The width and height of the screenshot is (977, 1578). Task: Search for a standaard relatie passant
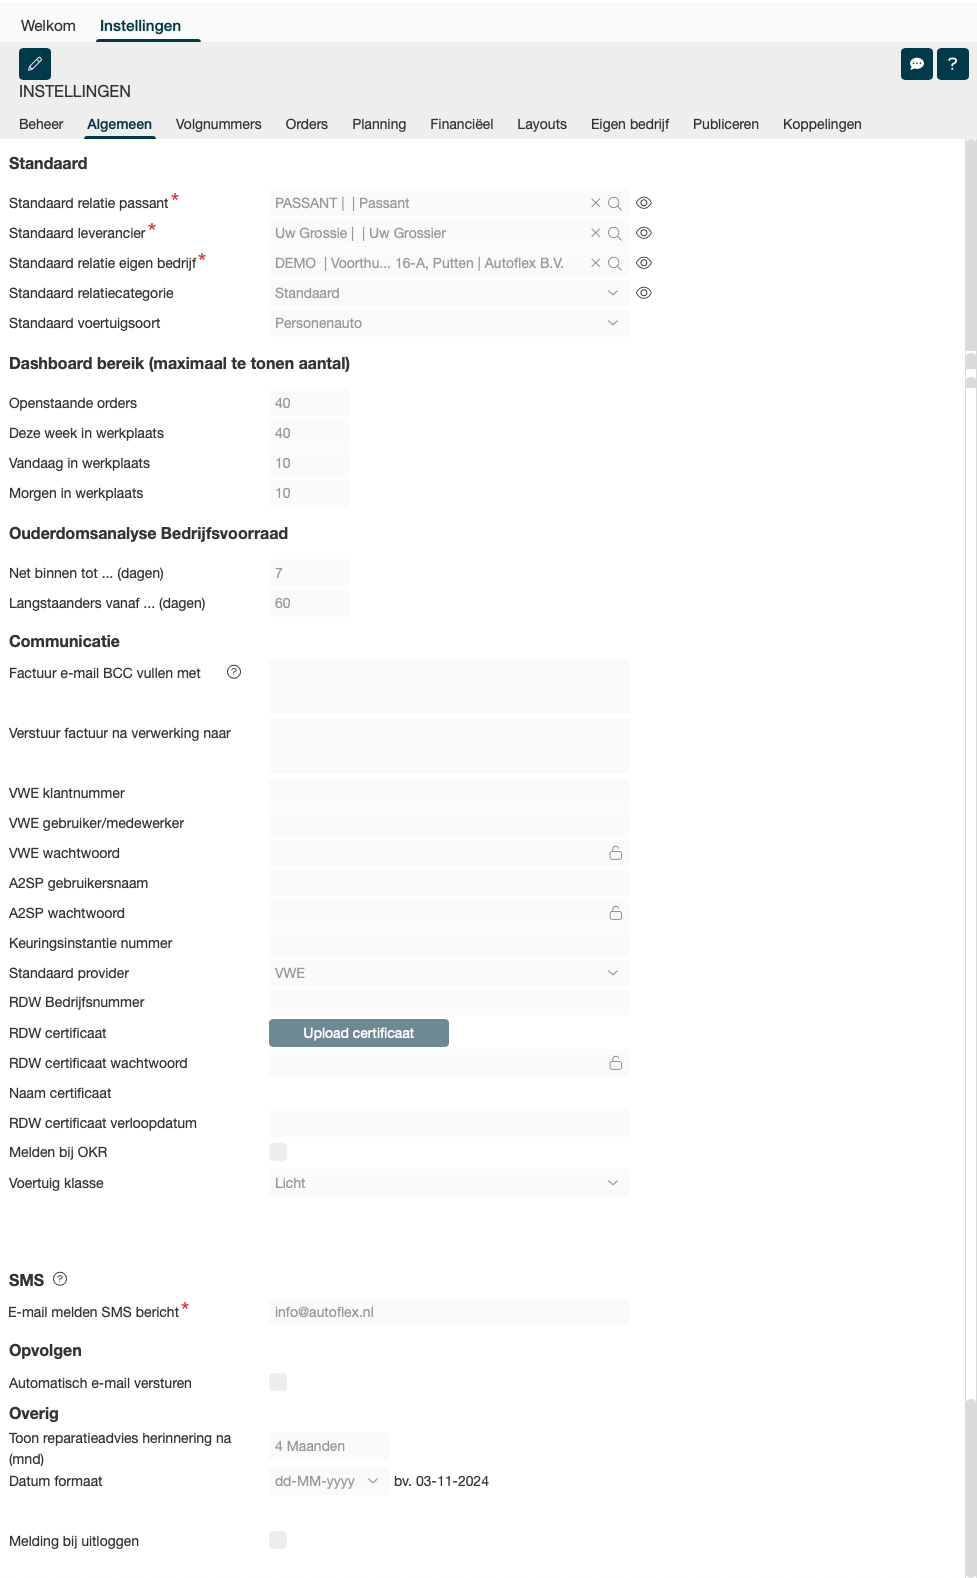[615, 203]
